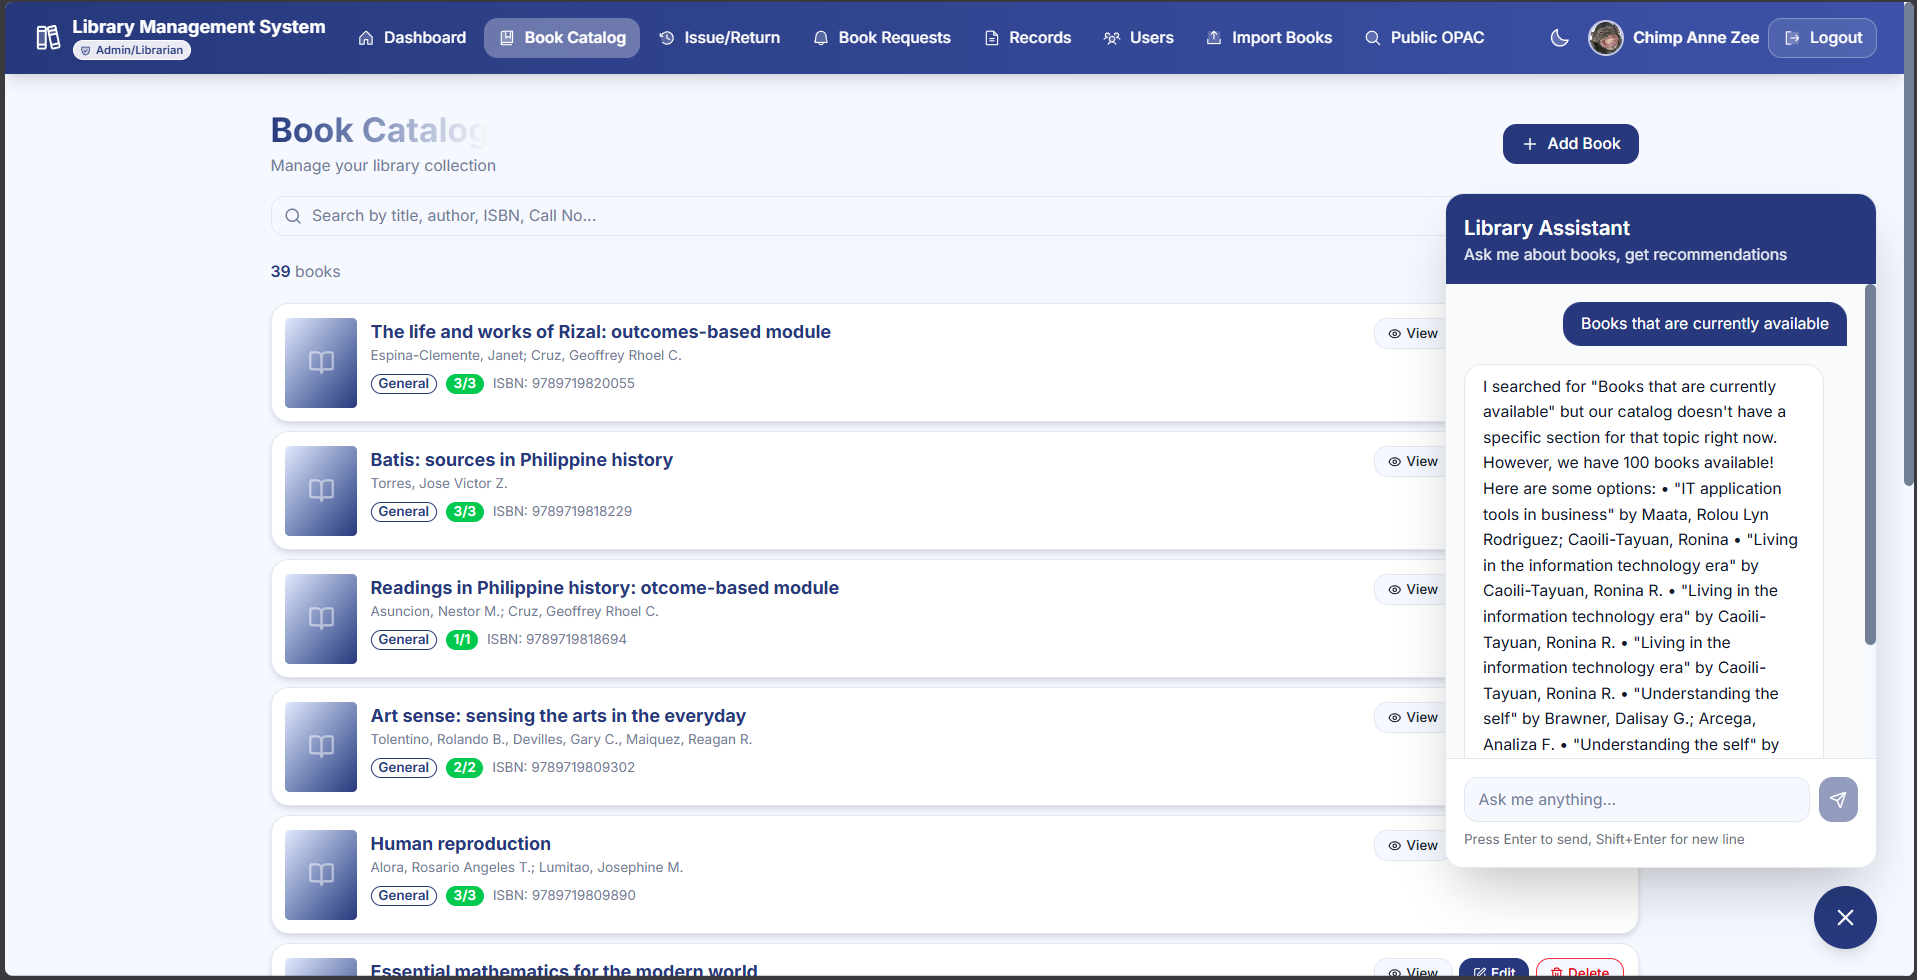Click the Library Management System logo icon
1917x980 pixels.
48,38
